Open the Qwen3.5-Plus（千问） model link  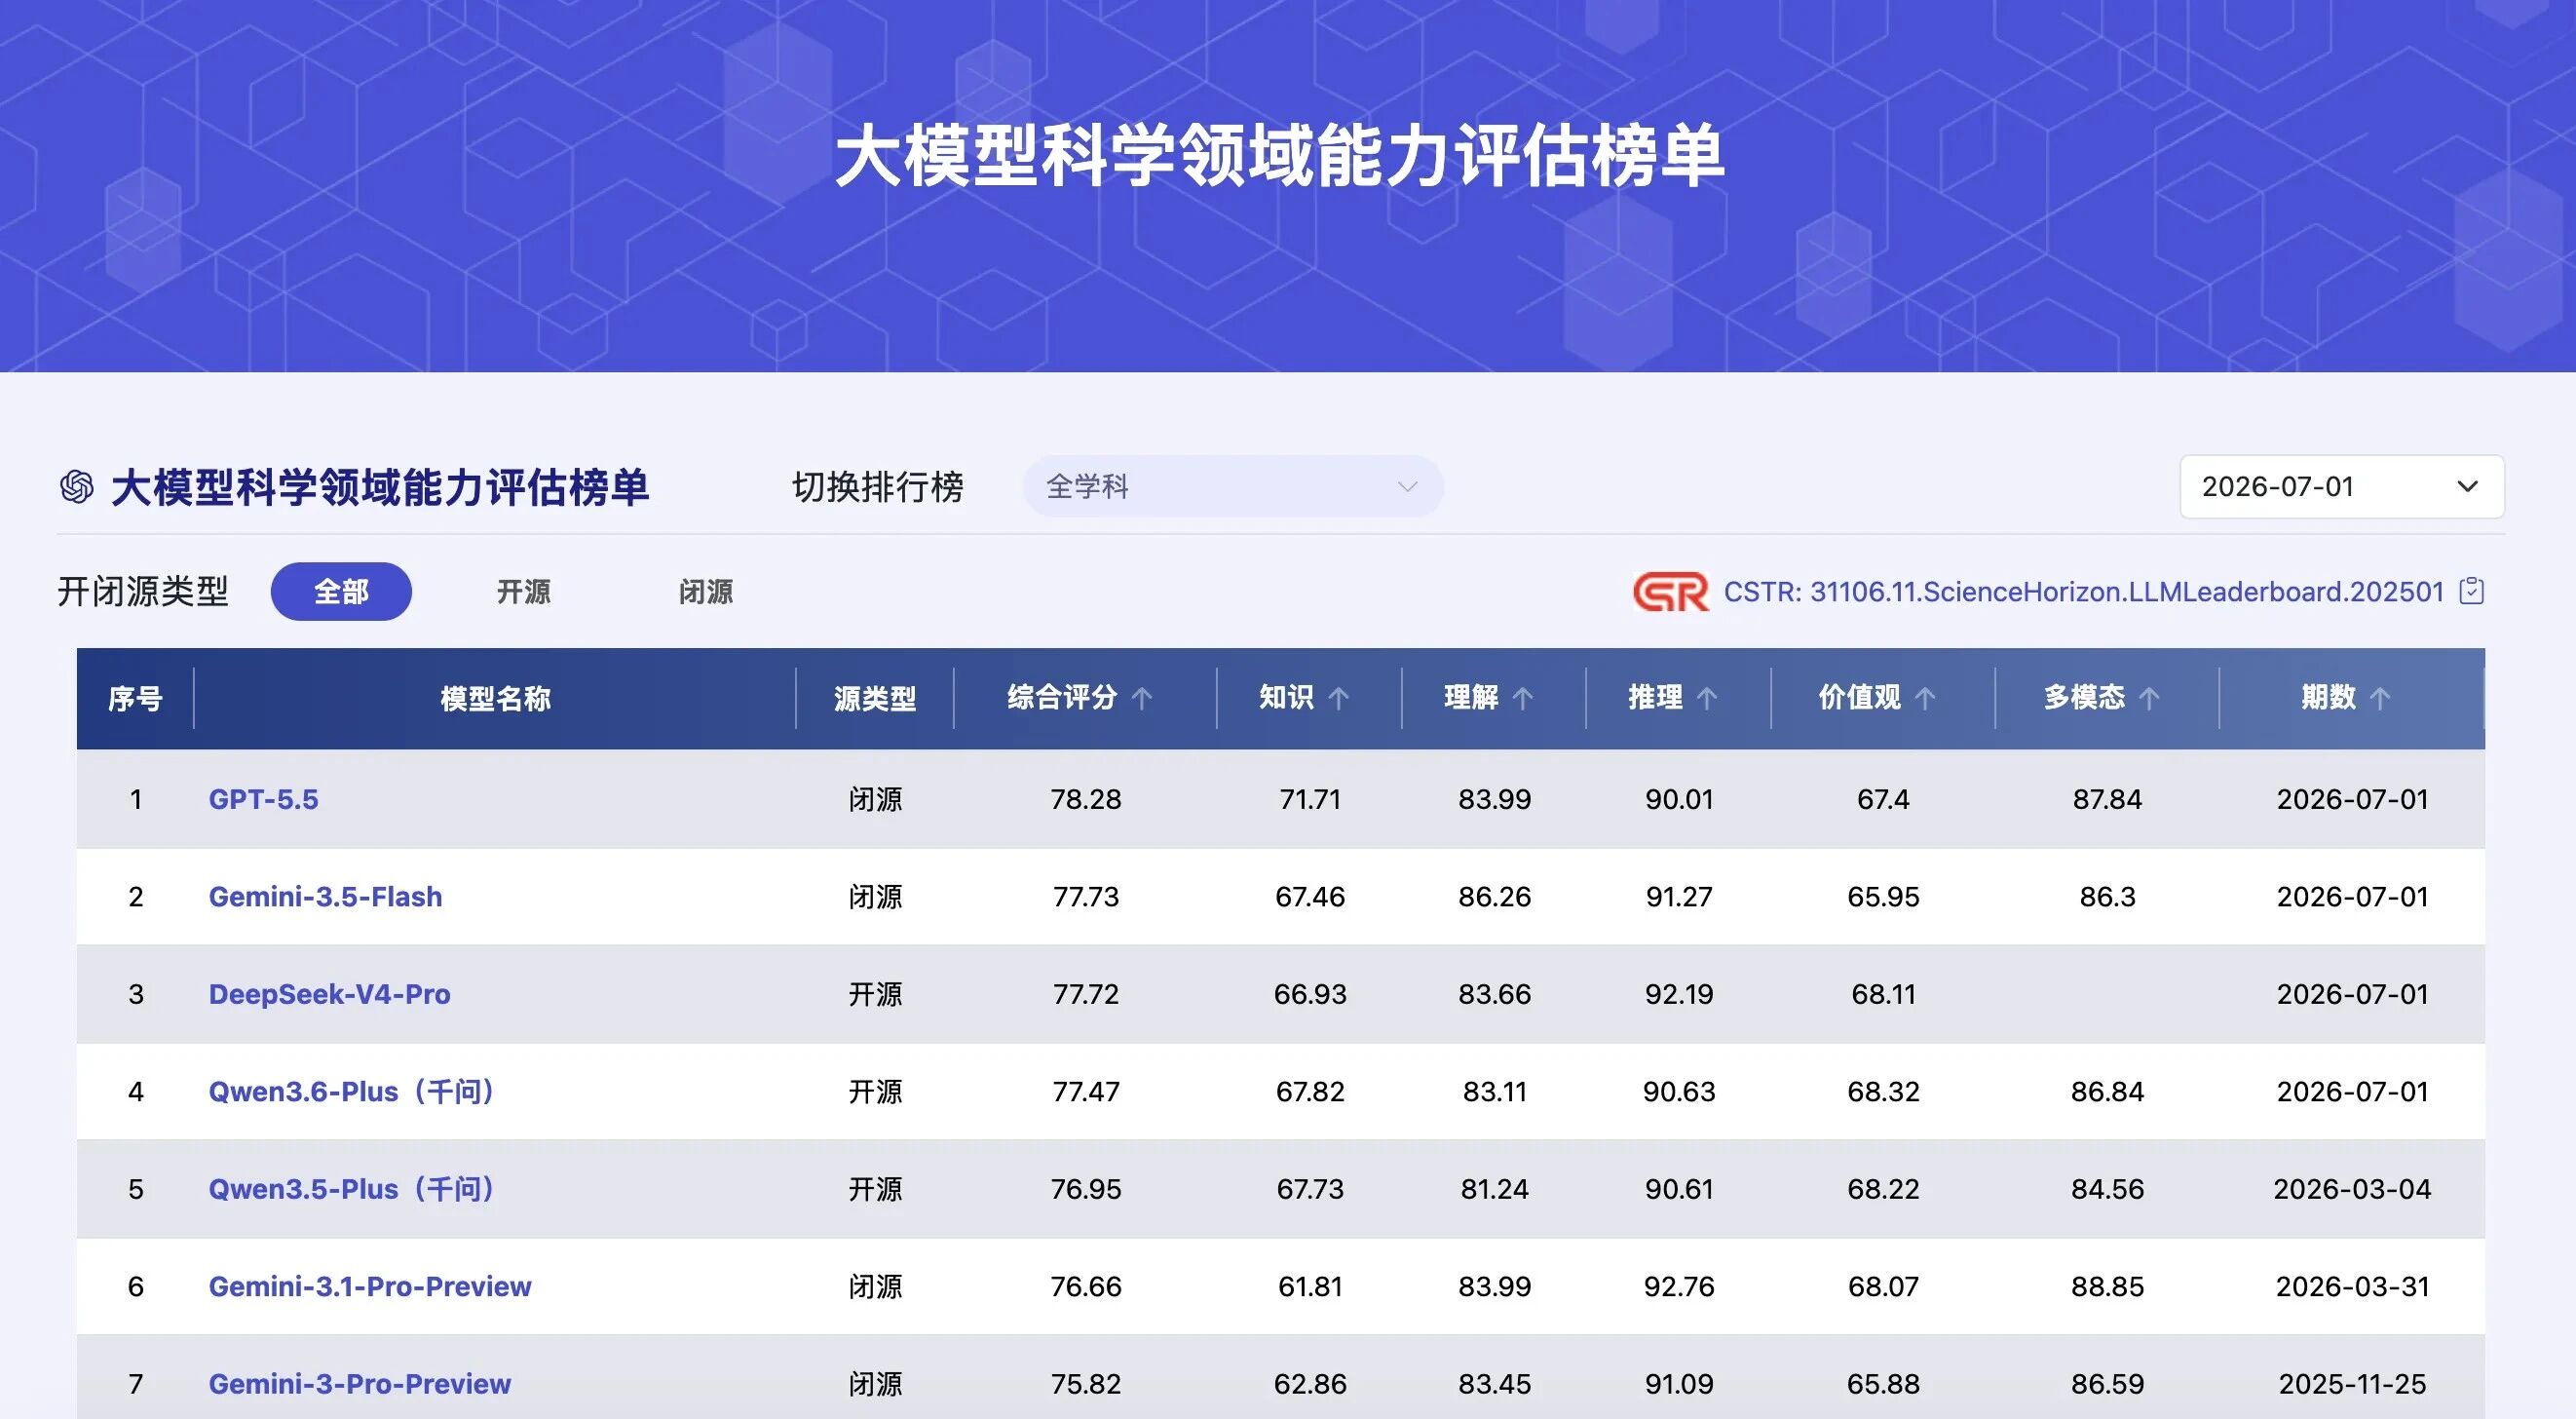pos(352,1189)
